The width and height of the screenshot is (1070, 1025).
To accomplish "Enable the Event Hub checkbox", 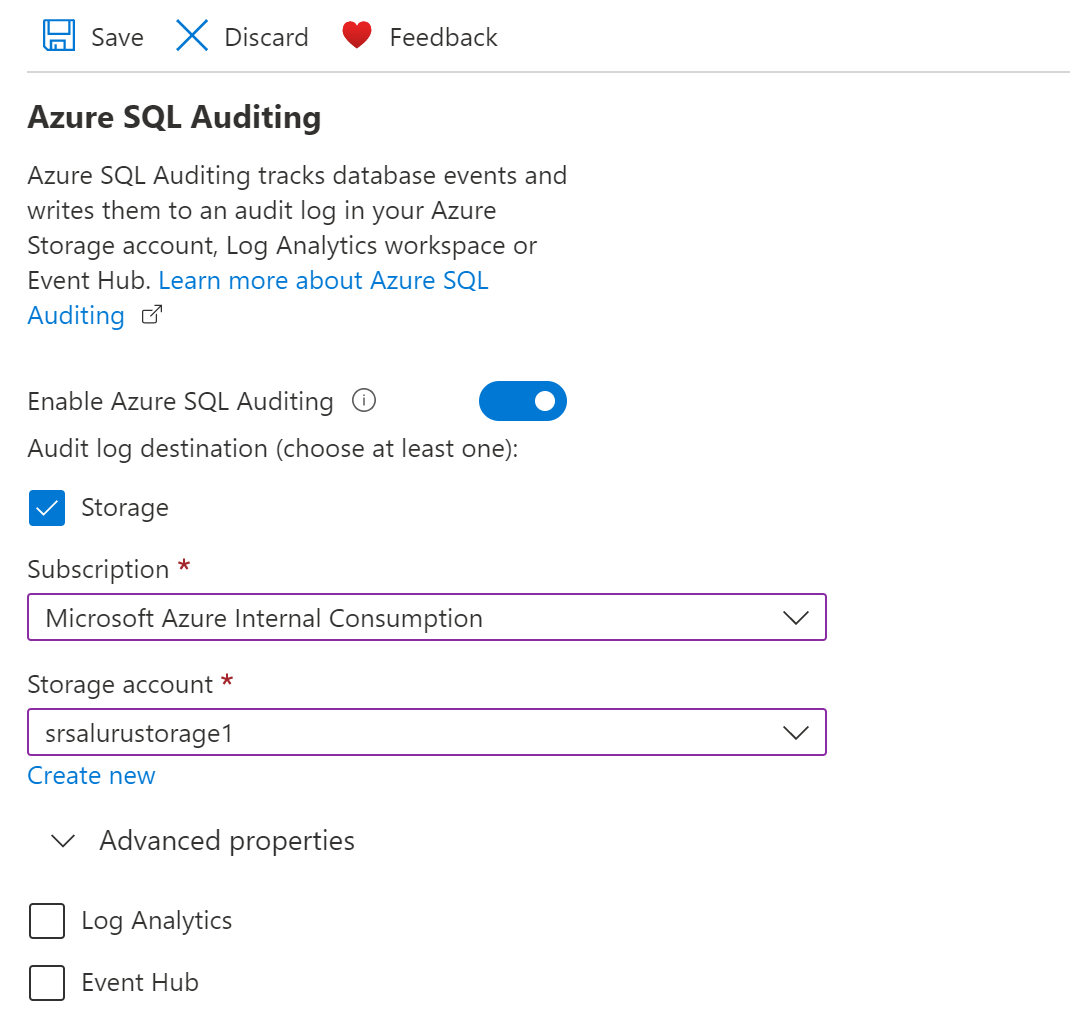I will [x=47, y=983].
